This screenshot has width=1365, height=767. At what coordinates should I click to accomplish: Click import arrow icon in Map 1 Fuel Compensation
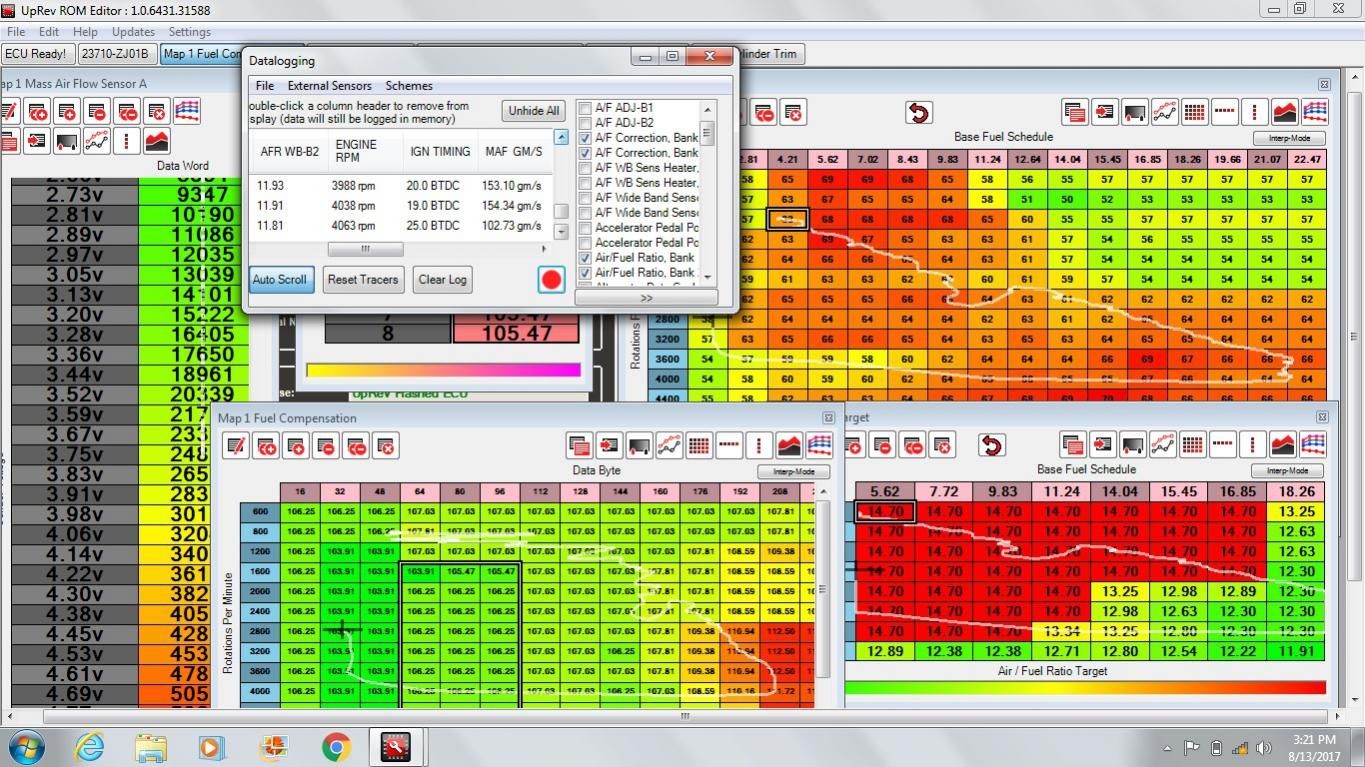coord(609,446)
